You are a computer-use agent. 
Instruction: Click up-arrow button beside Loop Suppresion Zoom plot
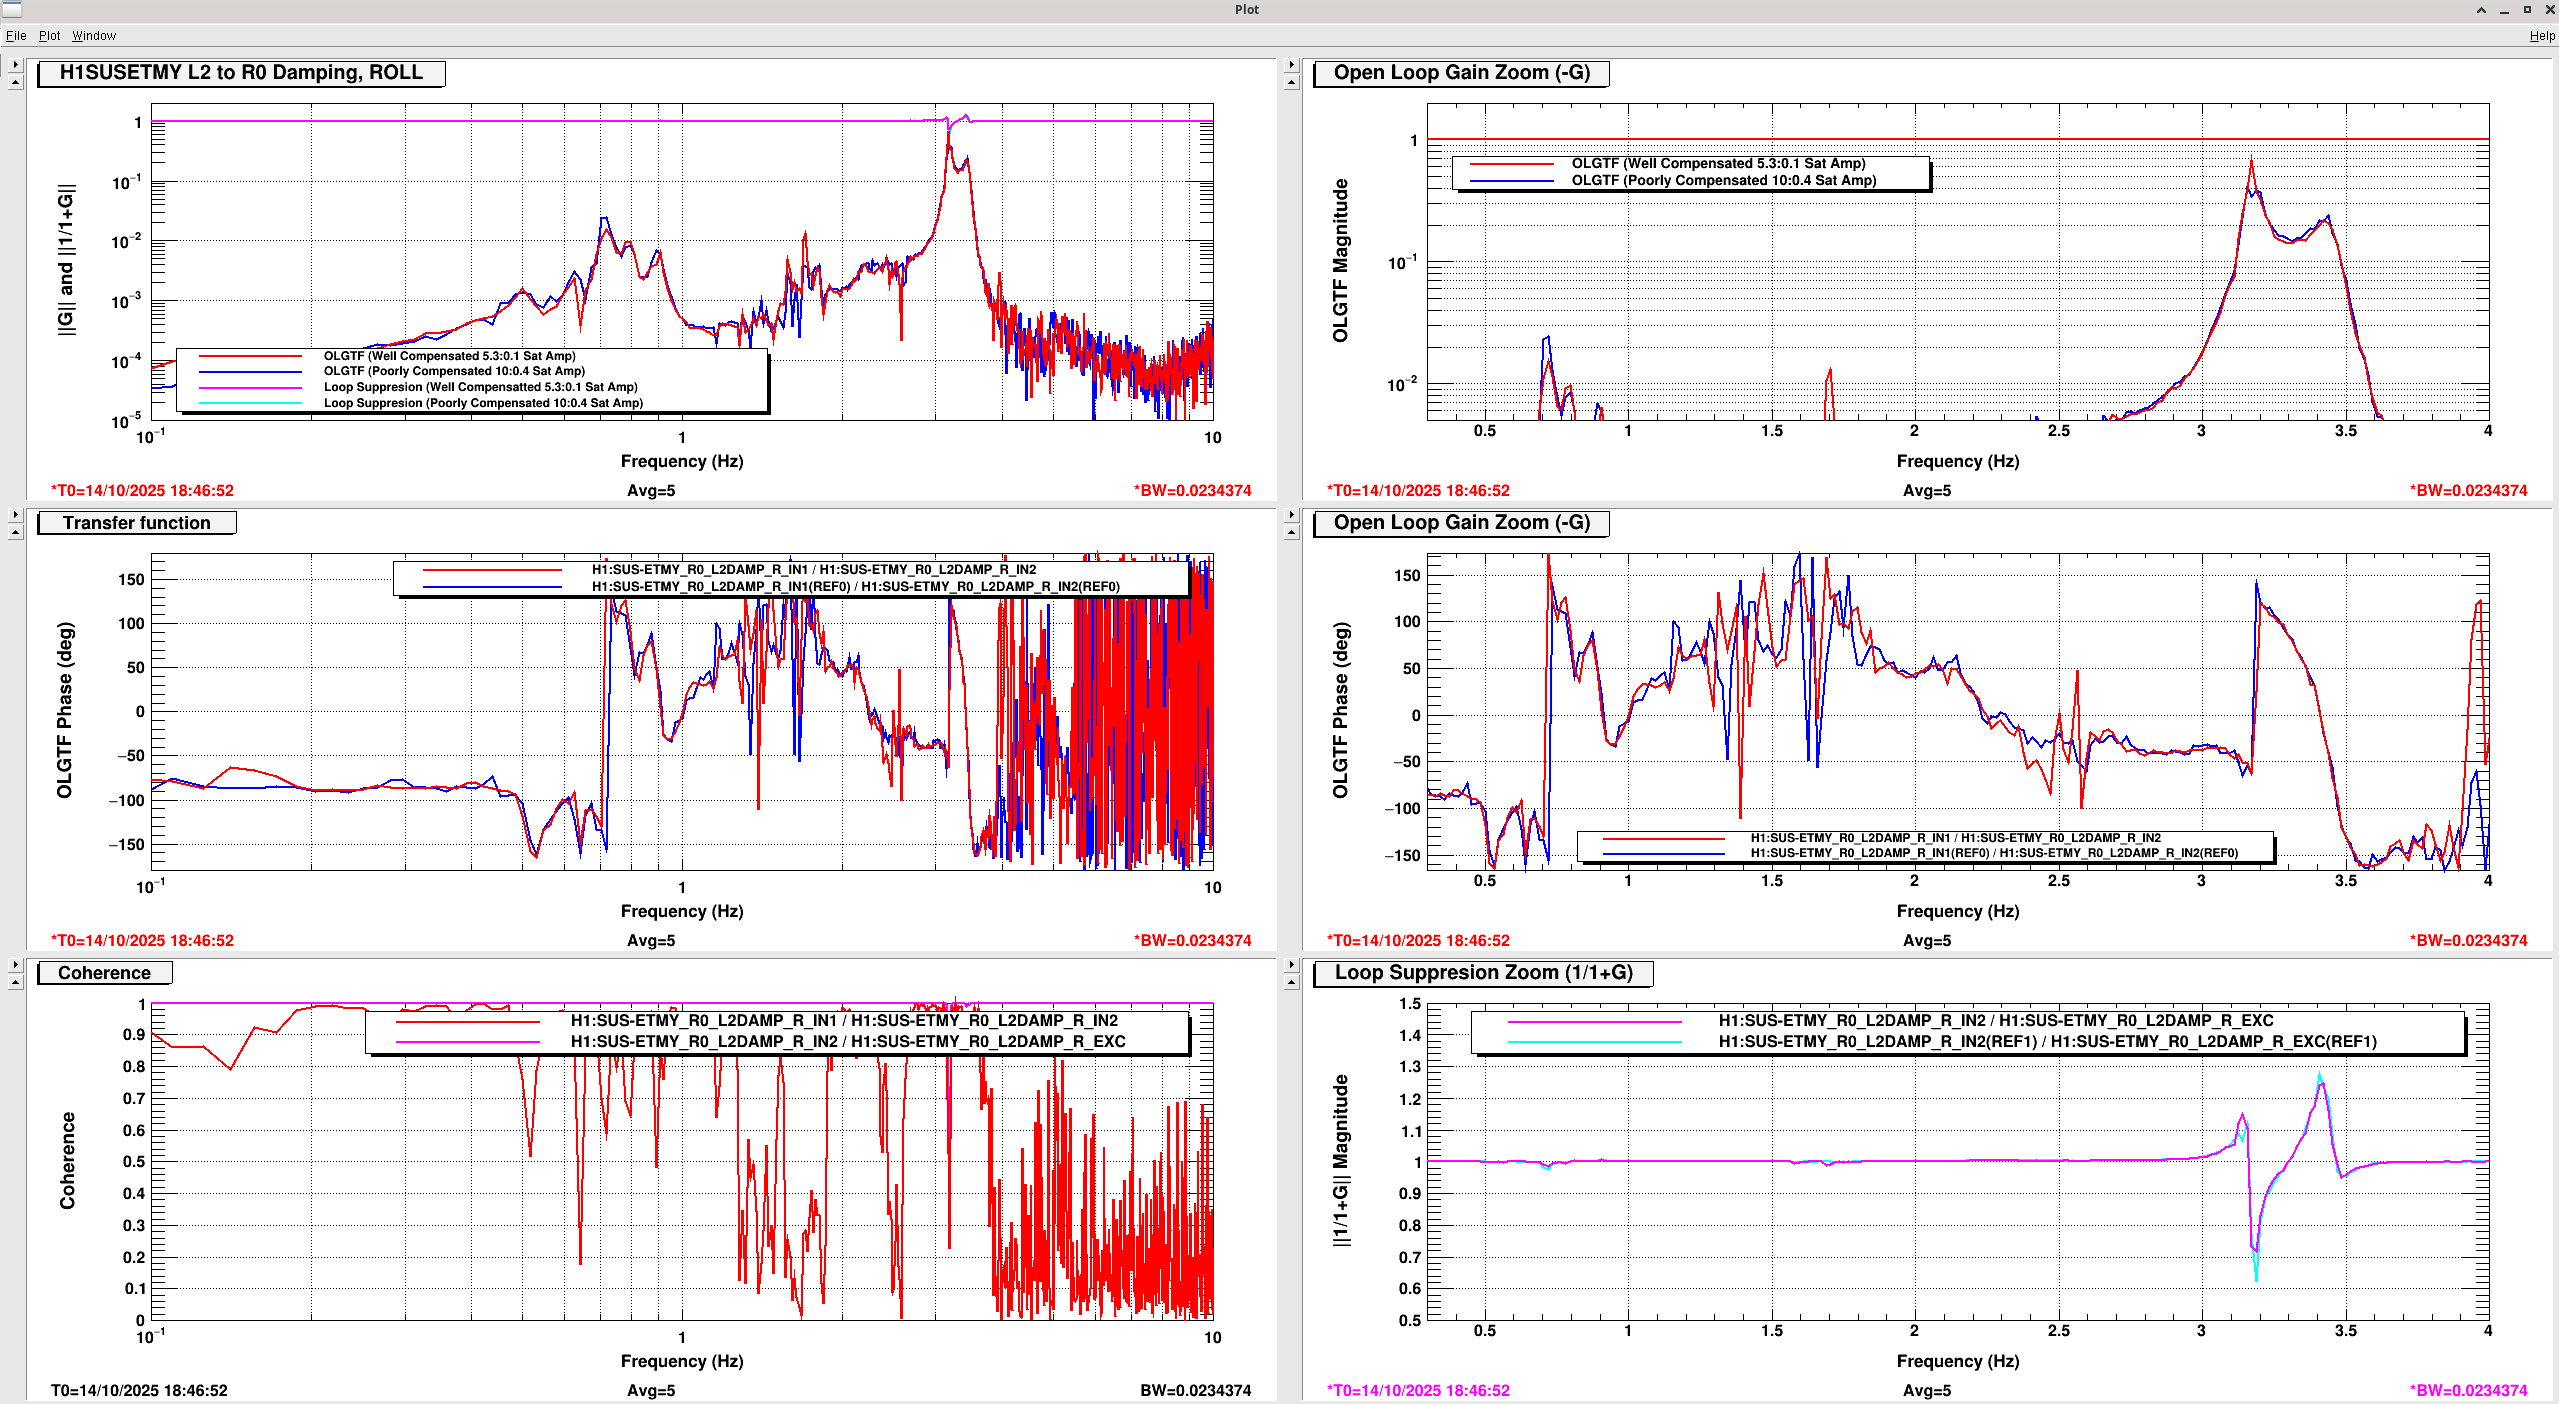click(x=1291, y=983)
